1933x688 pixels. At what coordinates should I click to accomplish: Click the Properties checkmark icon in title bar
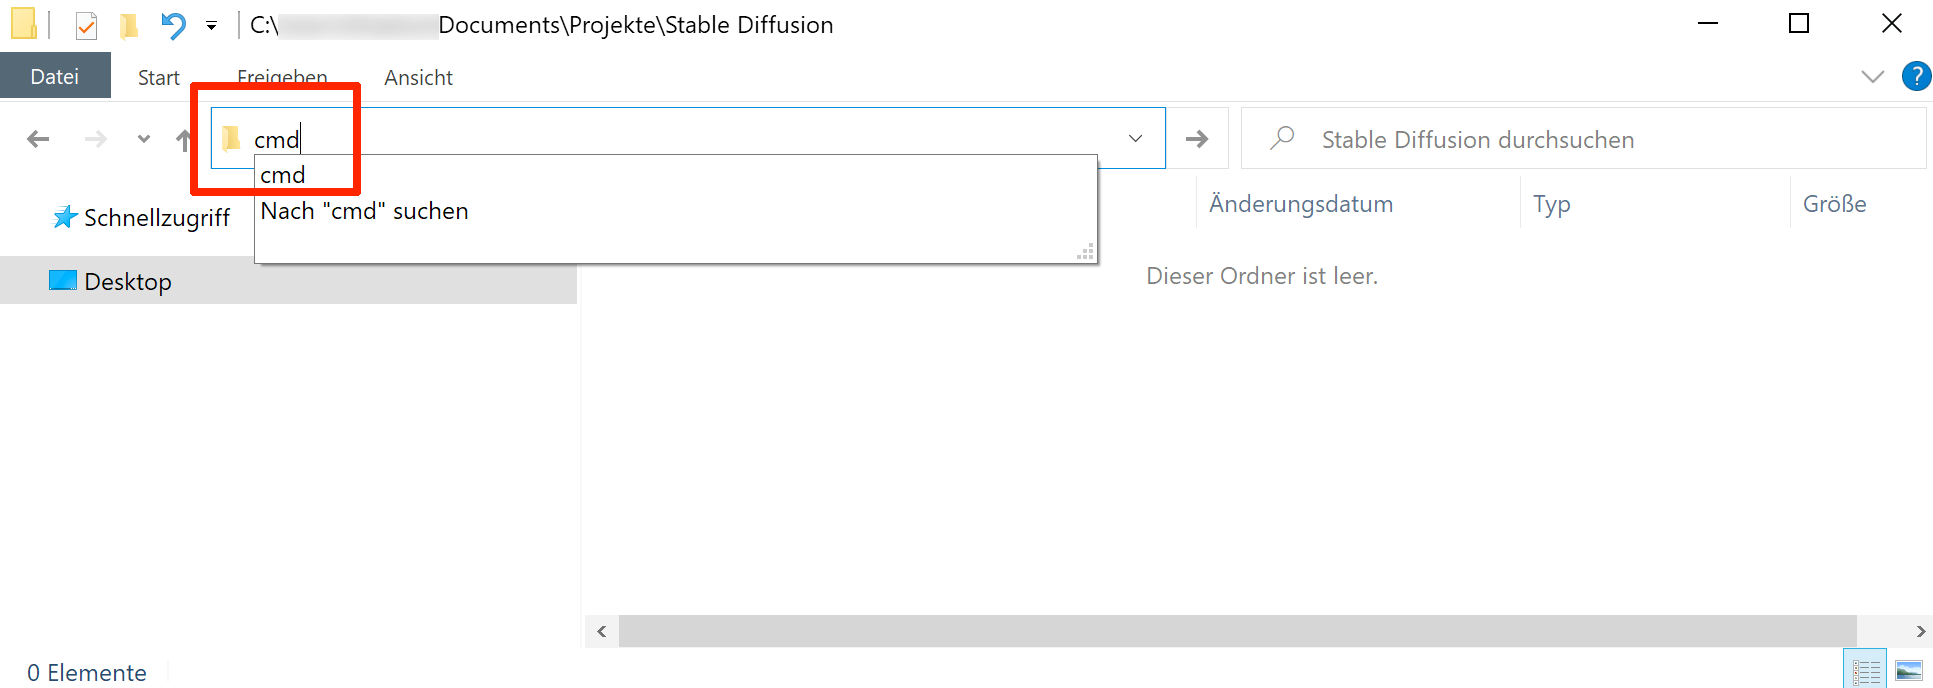pyautogui.click(x=86, y=25)
